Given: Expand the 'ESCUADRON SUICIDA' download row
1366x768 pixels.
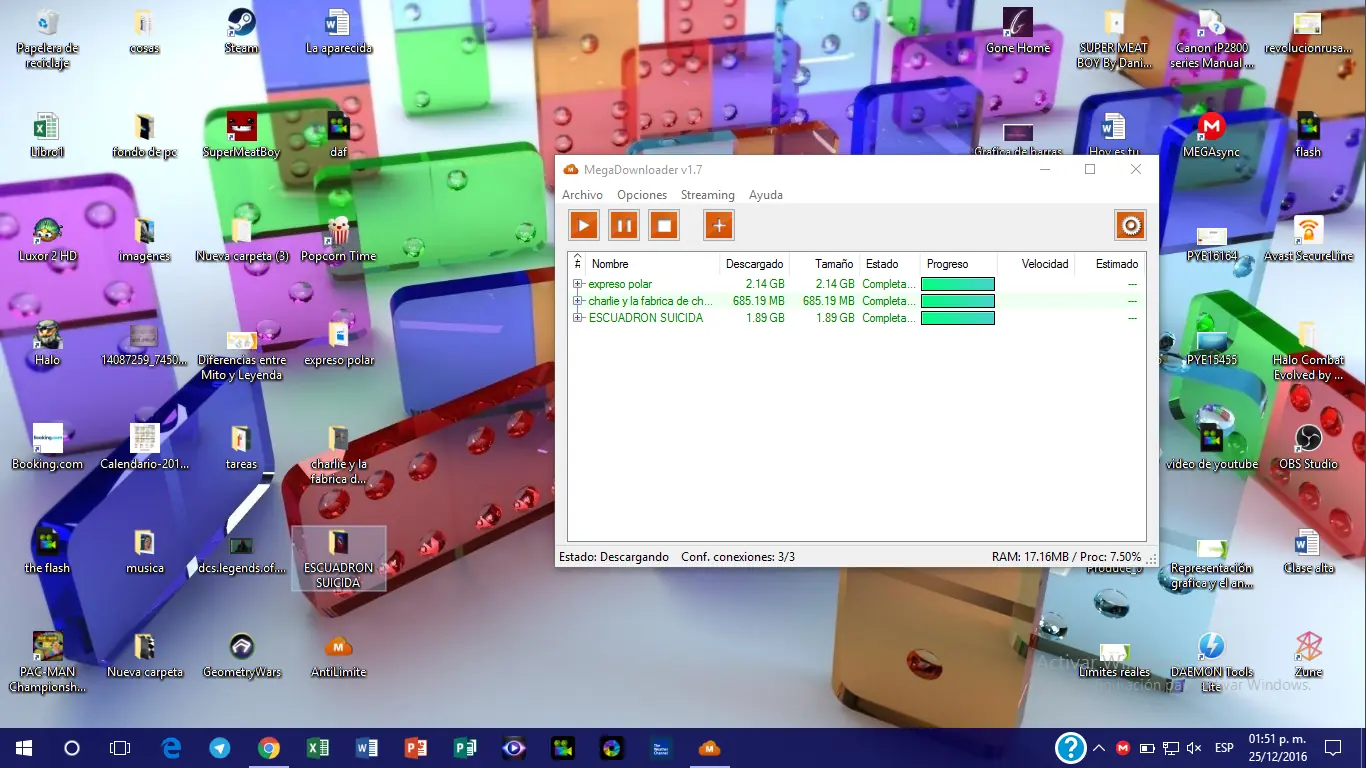Looking at the screenshot, I should (577, 318).
